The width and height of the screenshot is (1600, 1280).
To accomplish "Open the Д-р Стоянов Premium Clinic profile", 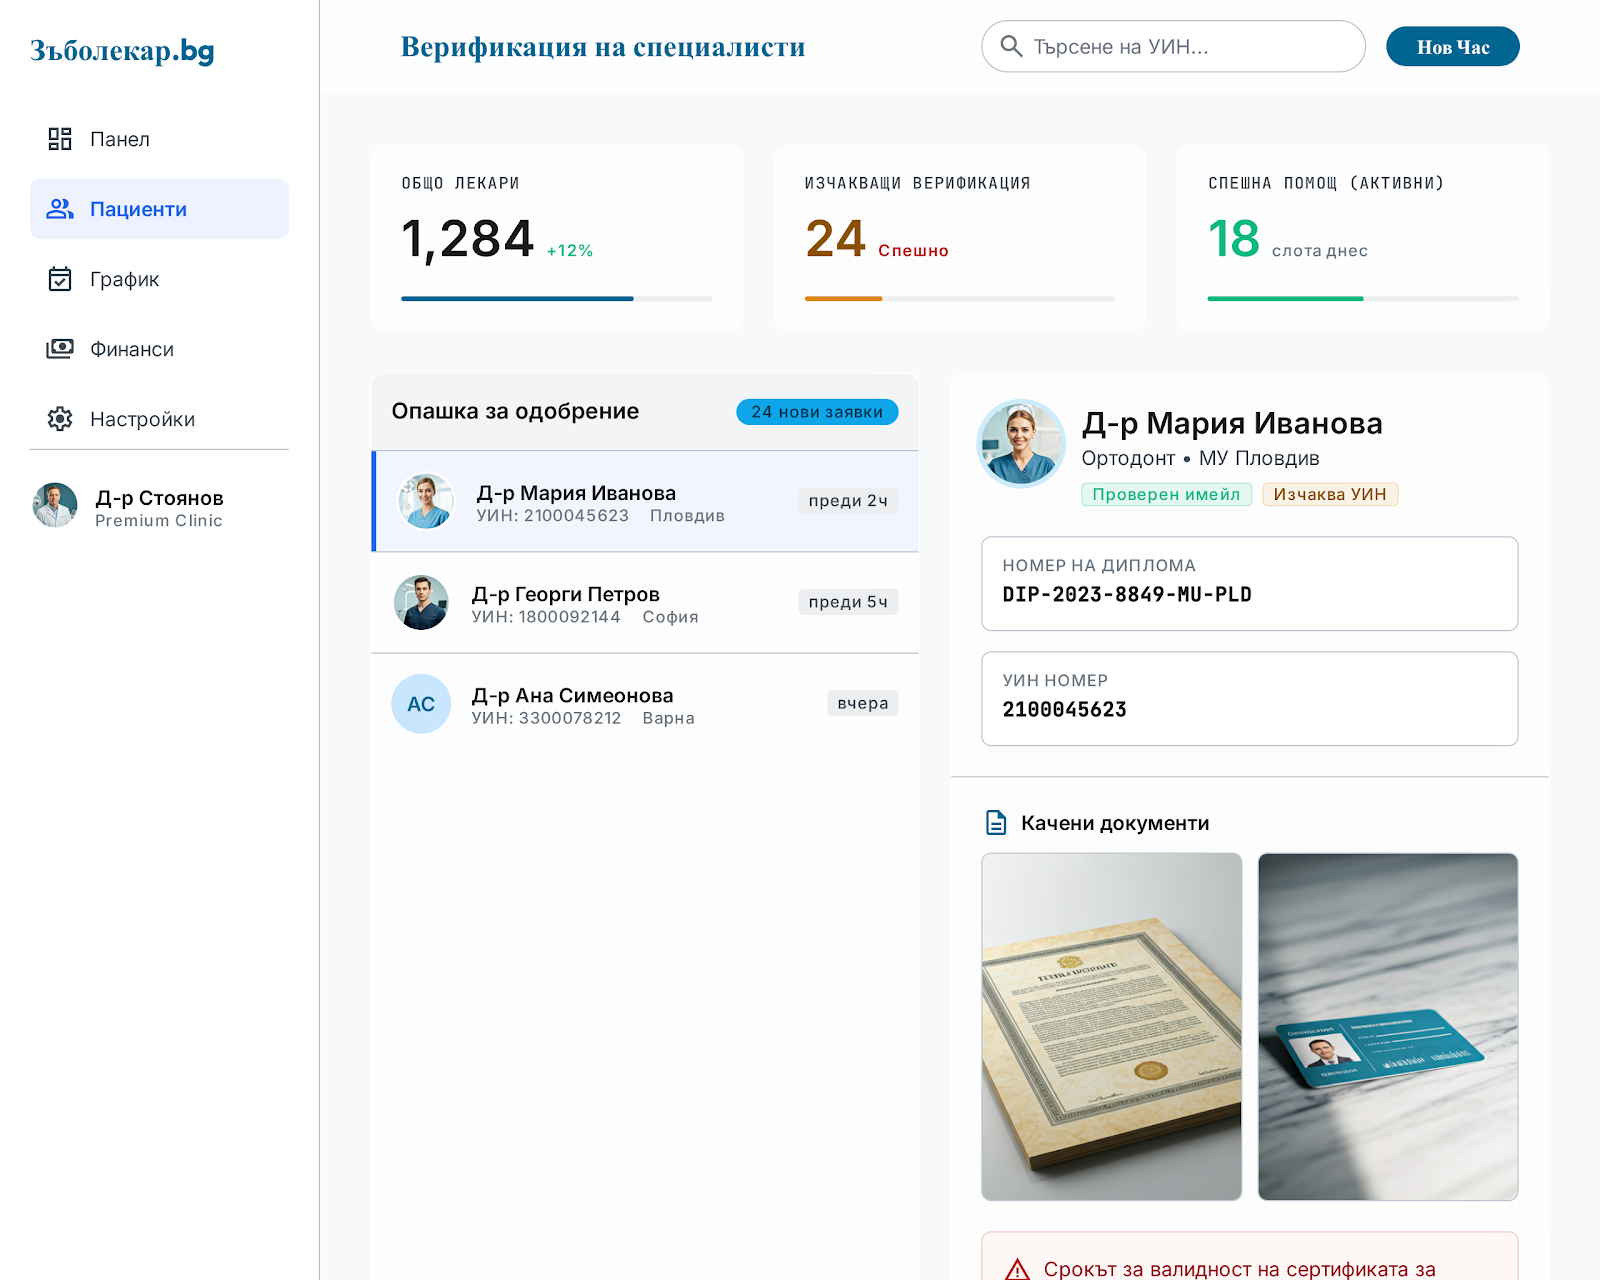I will (159, 506).
